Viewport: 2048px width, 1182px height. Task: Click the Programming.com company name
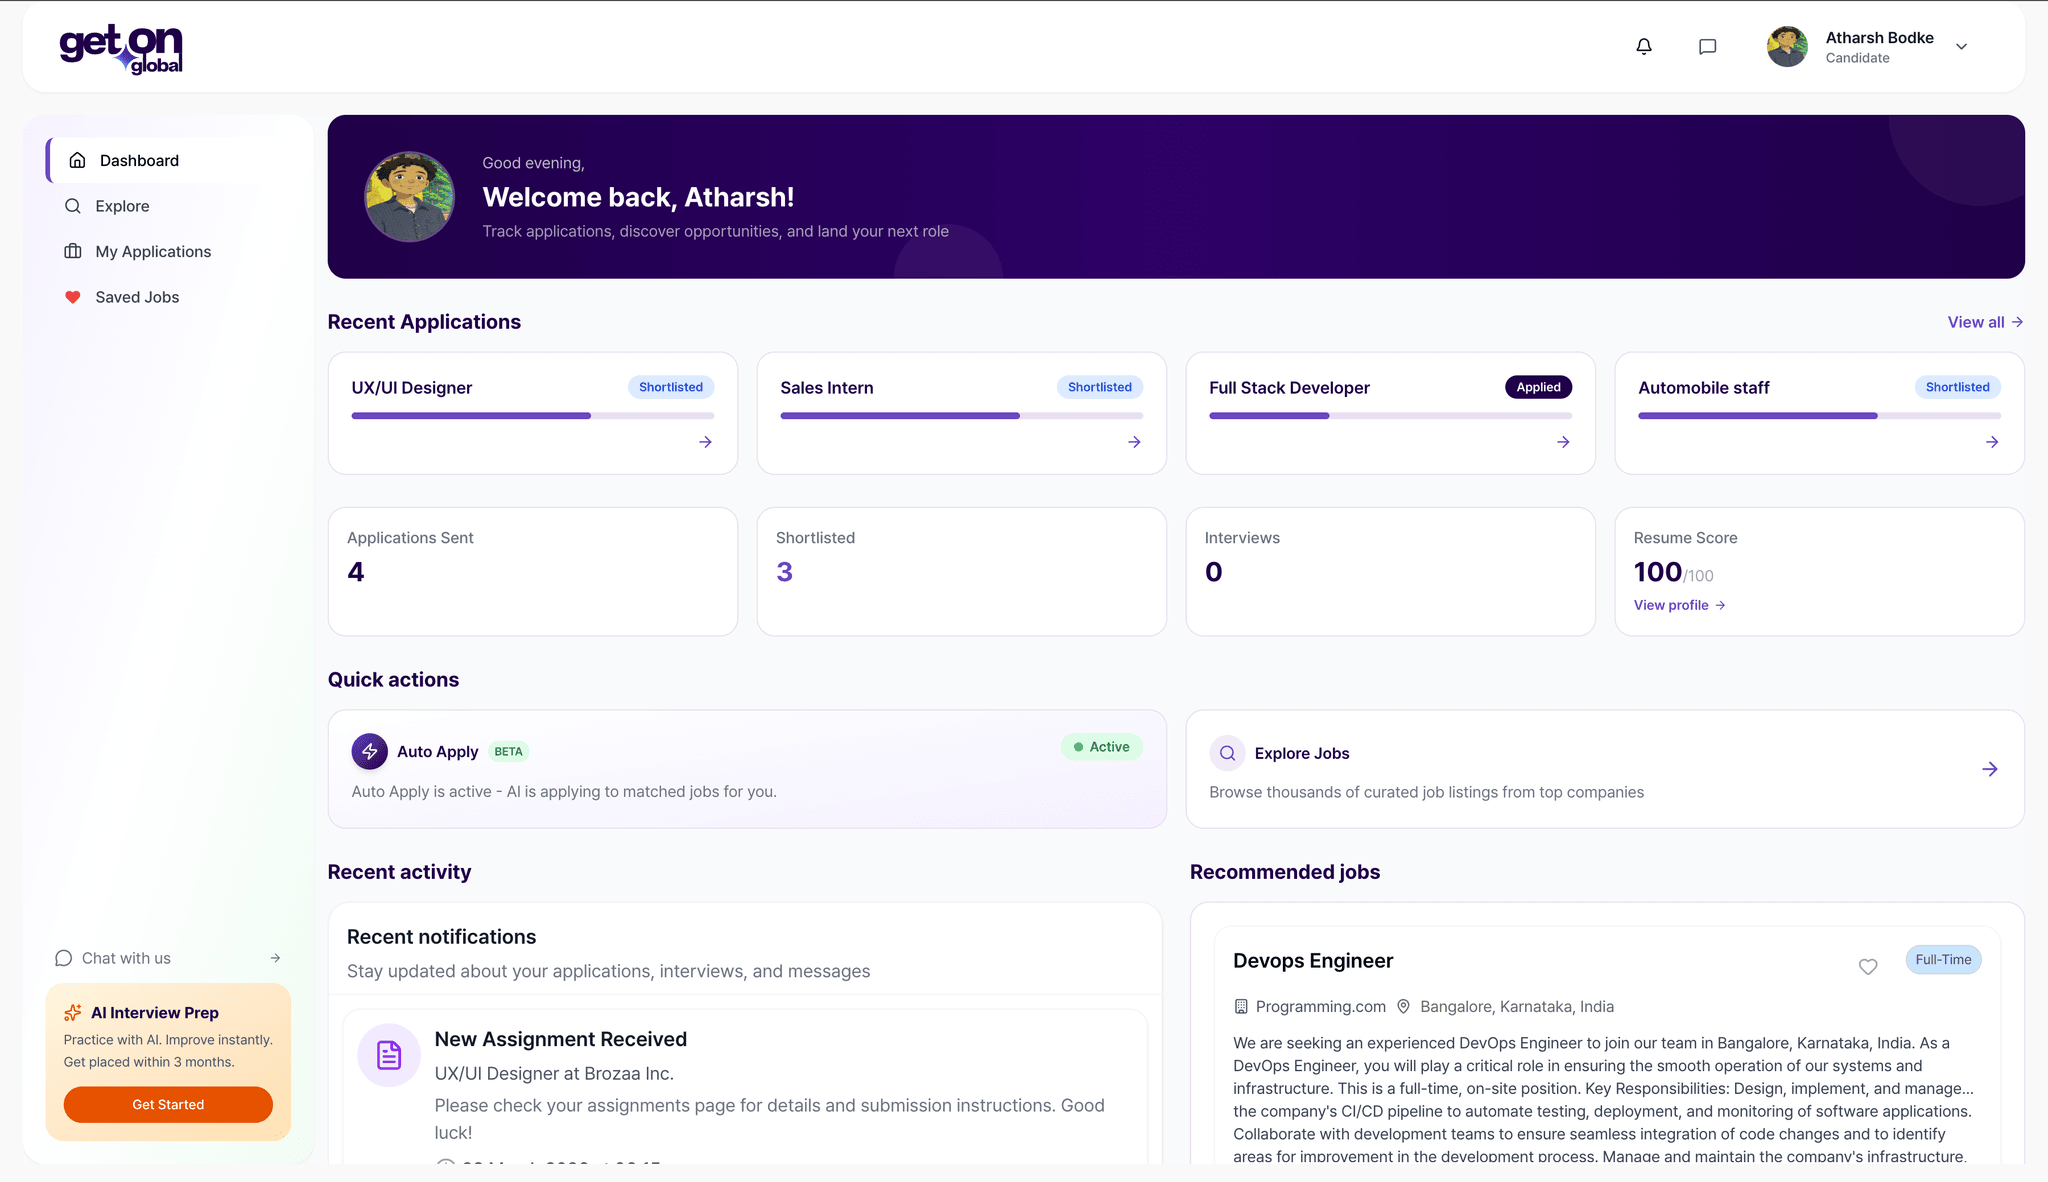tap(1321, 1007)
